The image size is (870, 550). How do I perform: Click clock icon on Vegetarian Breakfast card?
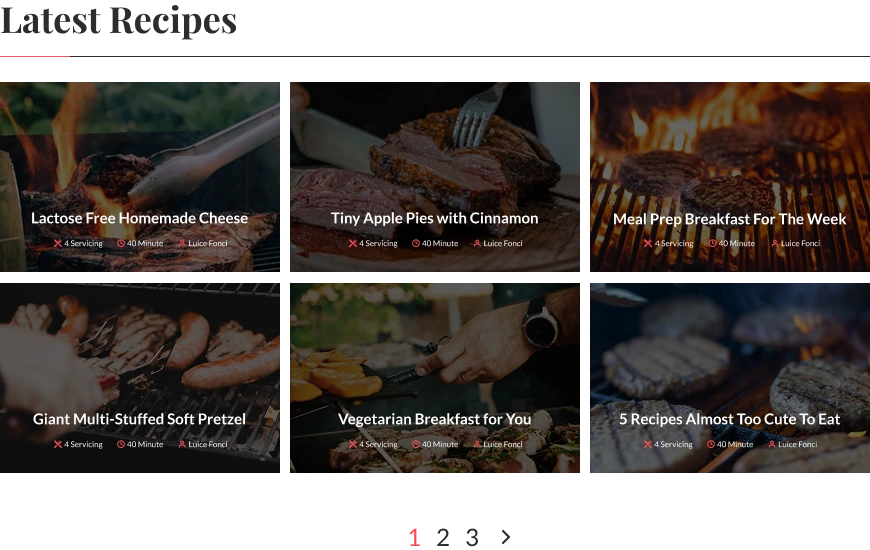(416, 444)
